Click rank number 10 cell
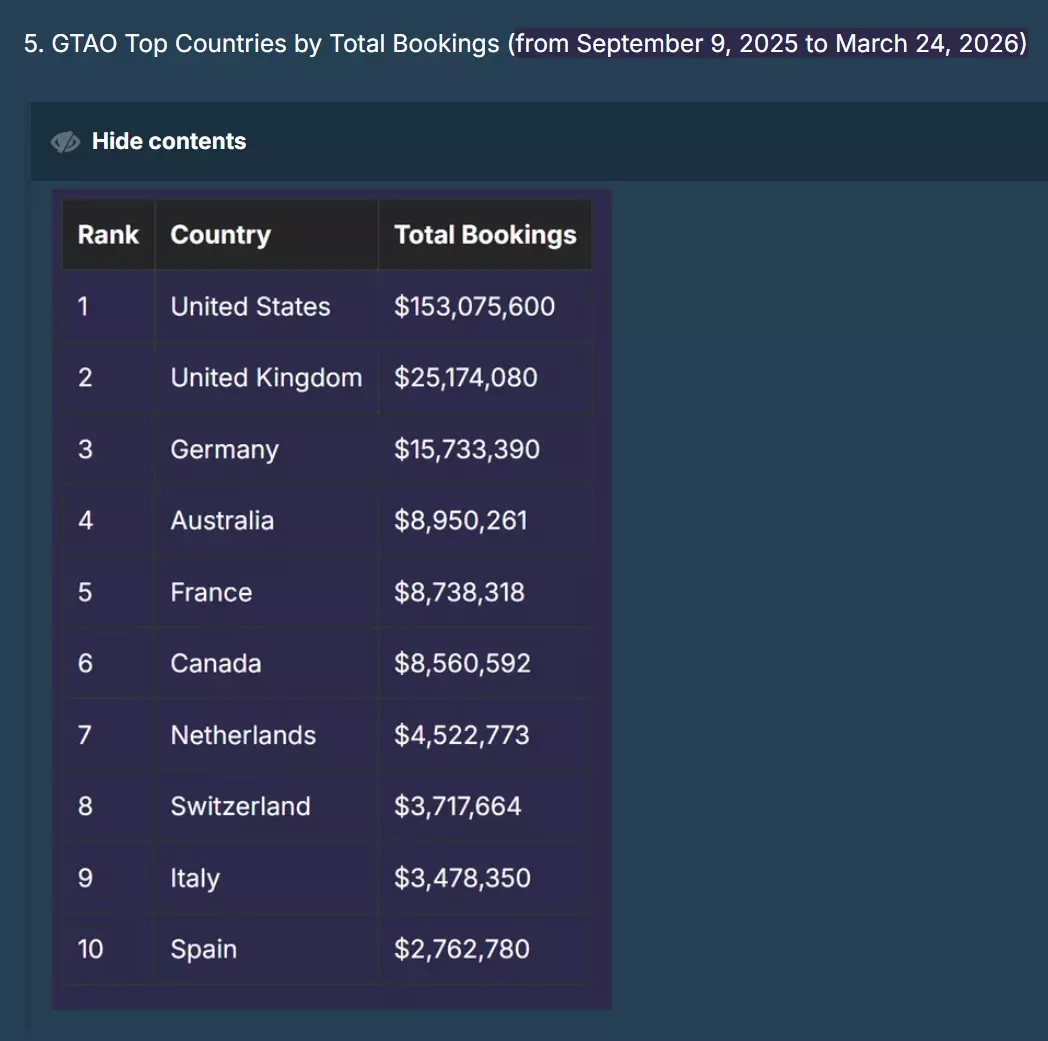 pos(90,949)
